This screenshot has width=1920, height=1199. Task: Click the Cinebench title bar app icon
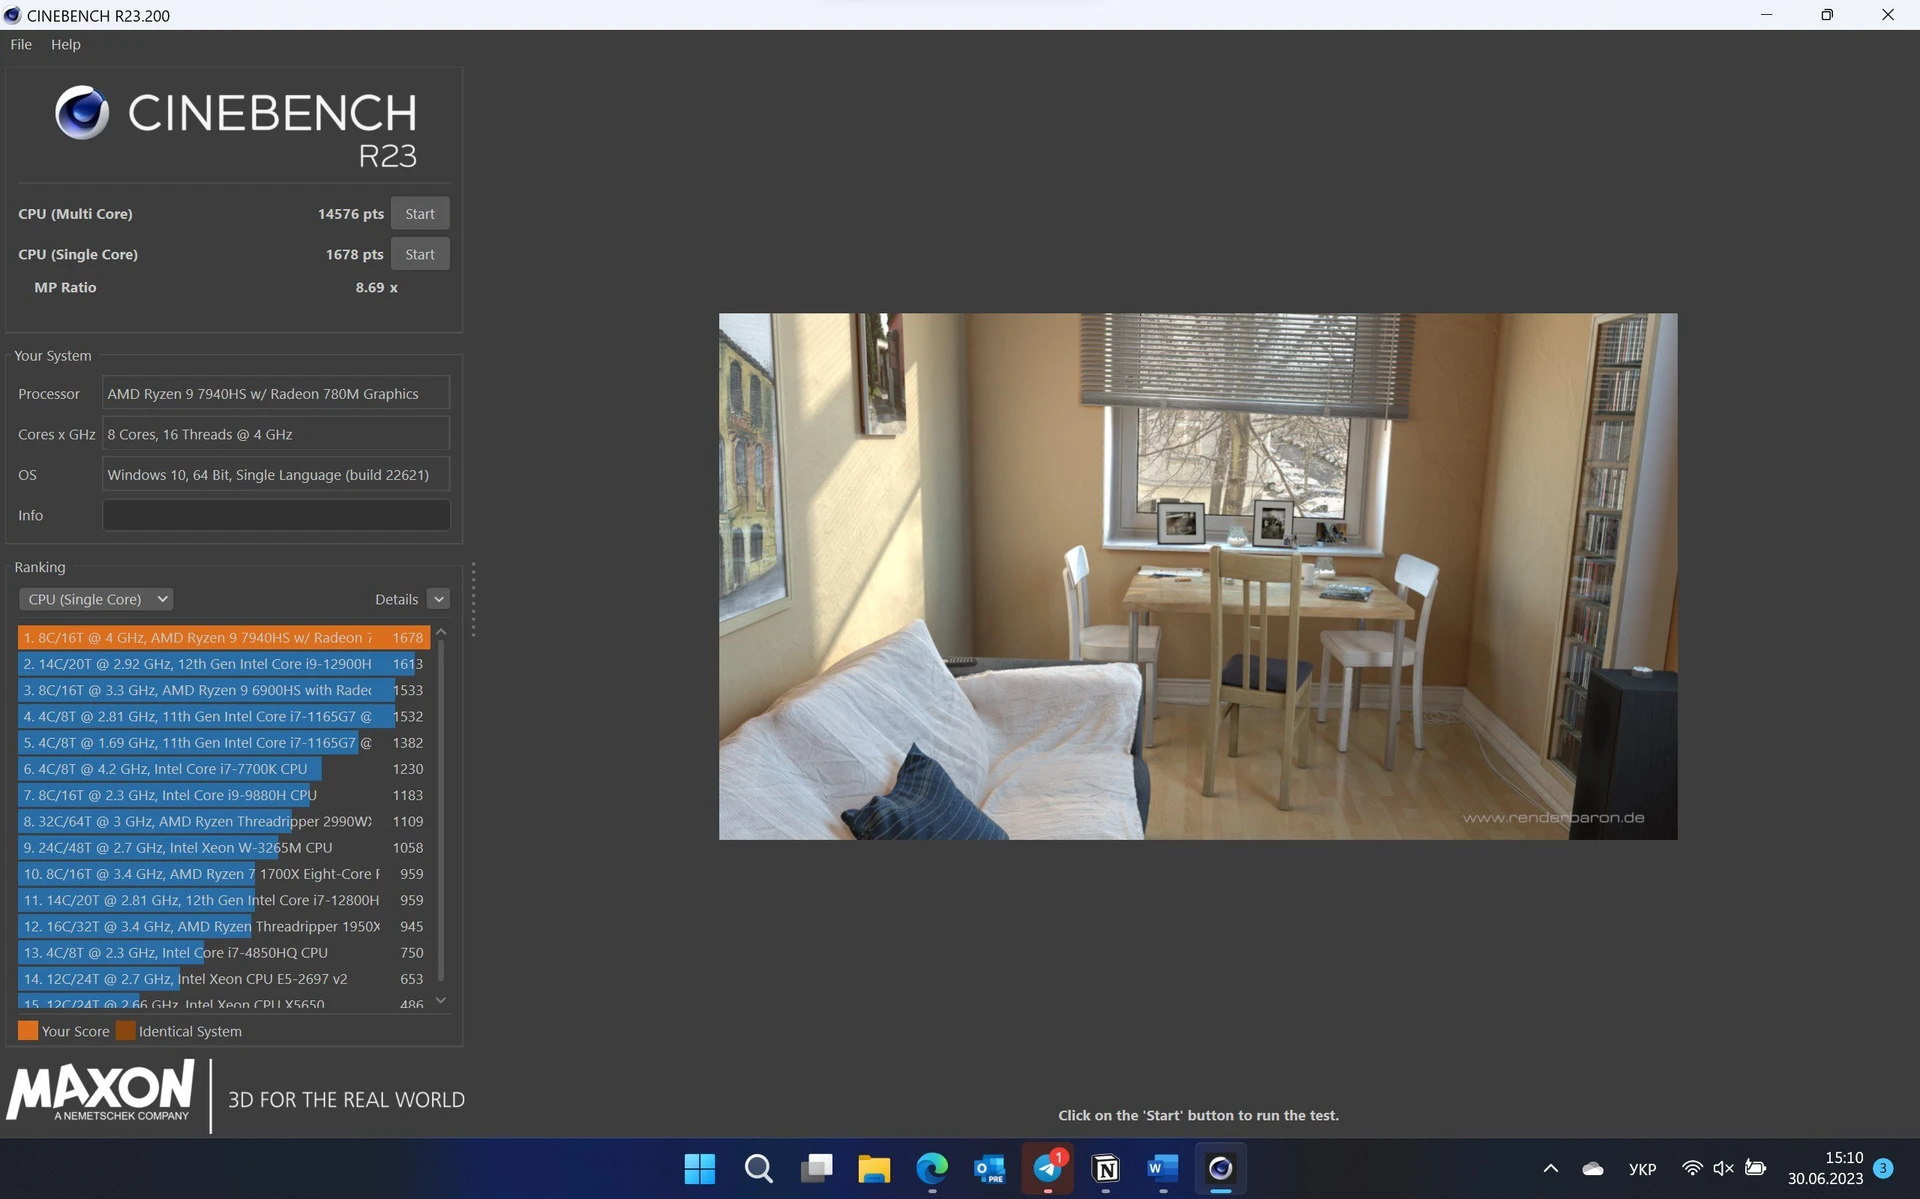tap(13, 15)
